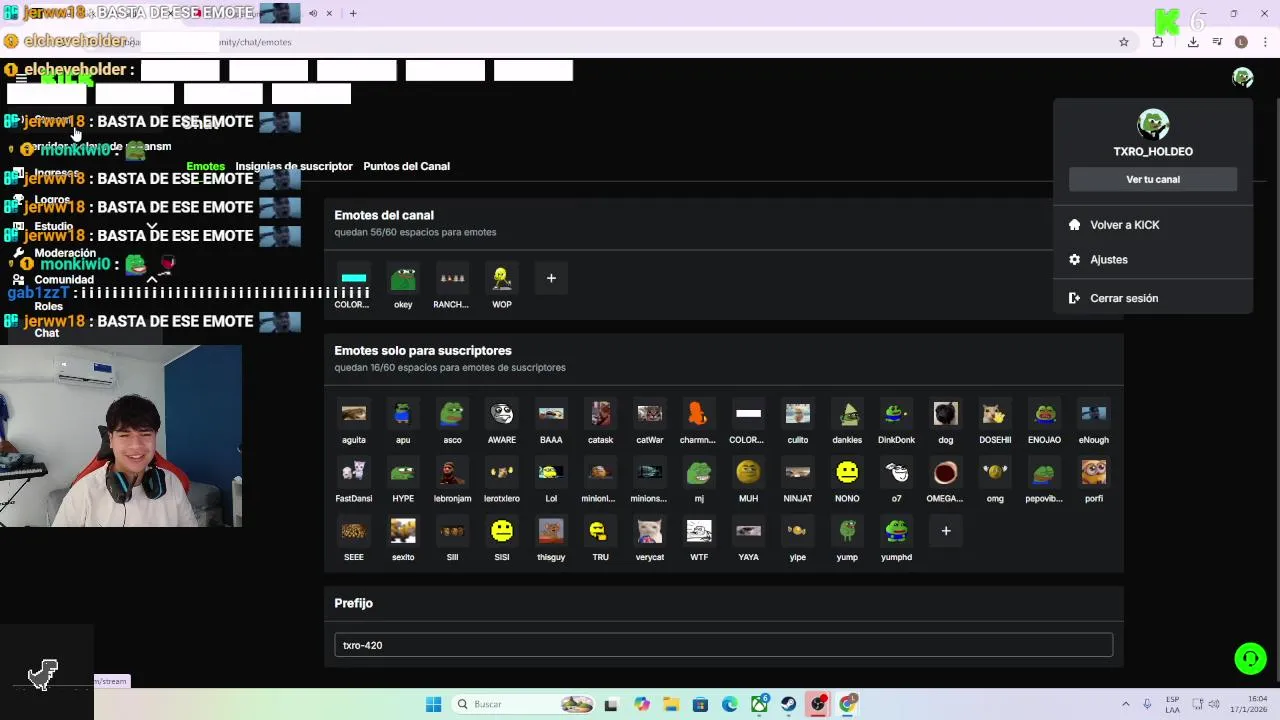Viewport: 1280px width, 720px height.
Task: Open the asco emote
Action: pos(452,414)
